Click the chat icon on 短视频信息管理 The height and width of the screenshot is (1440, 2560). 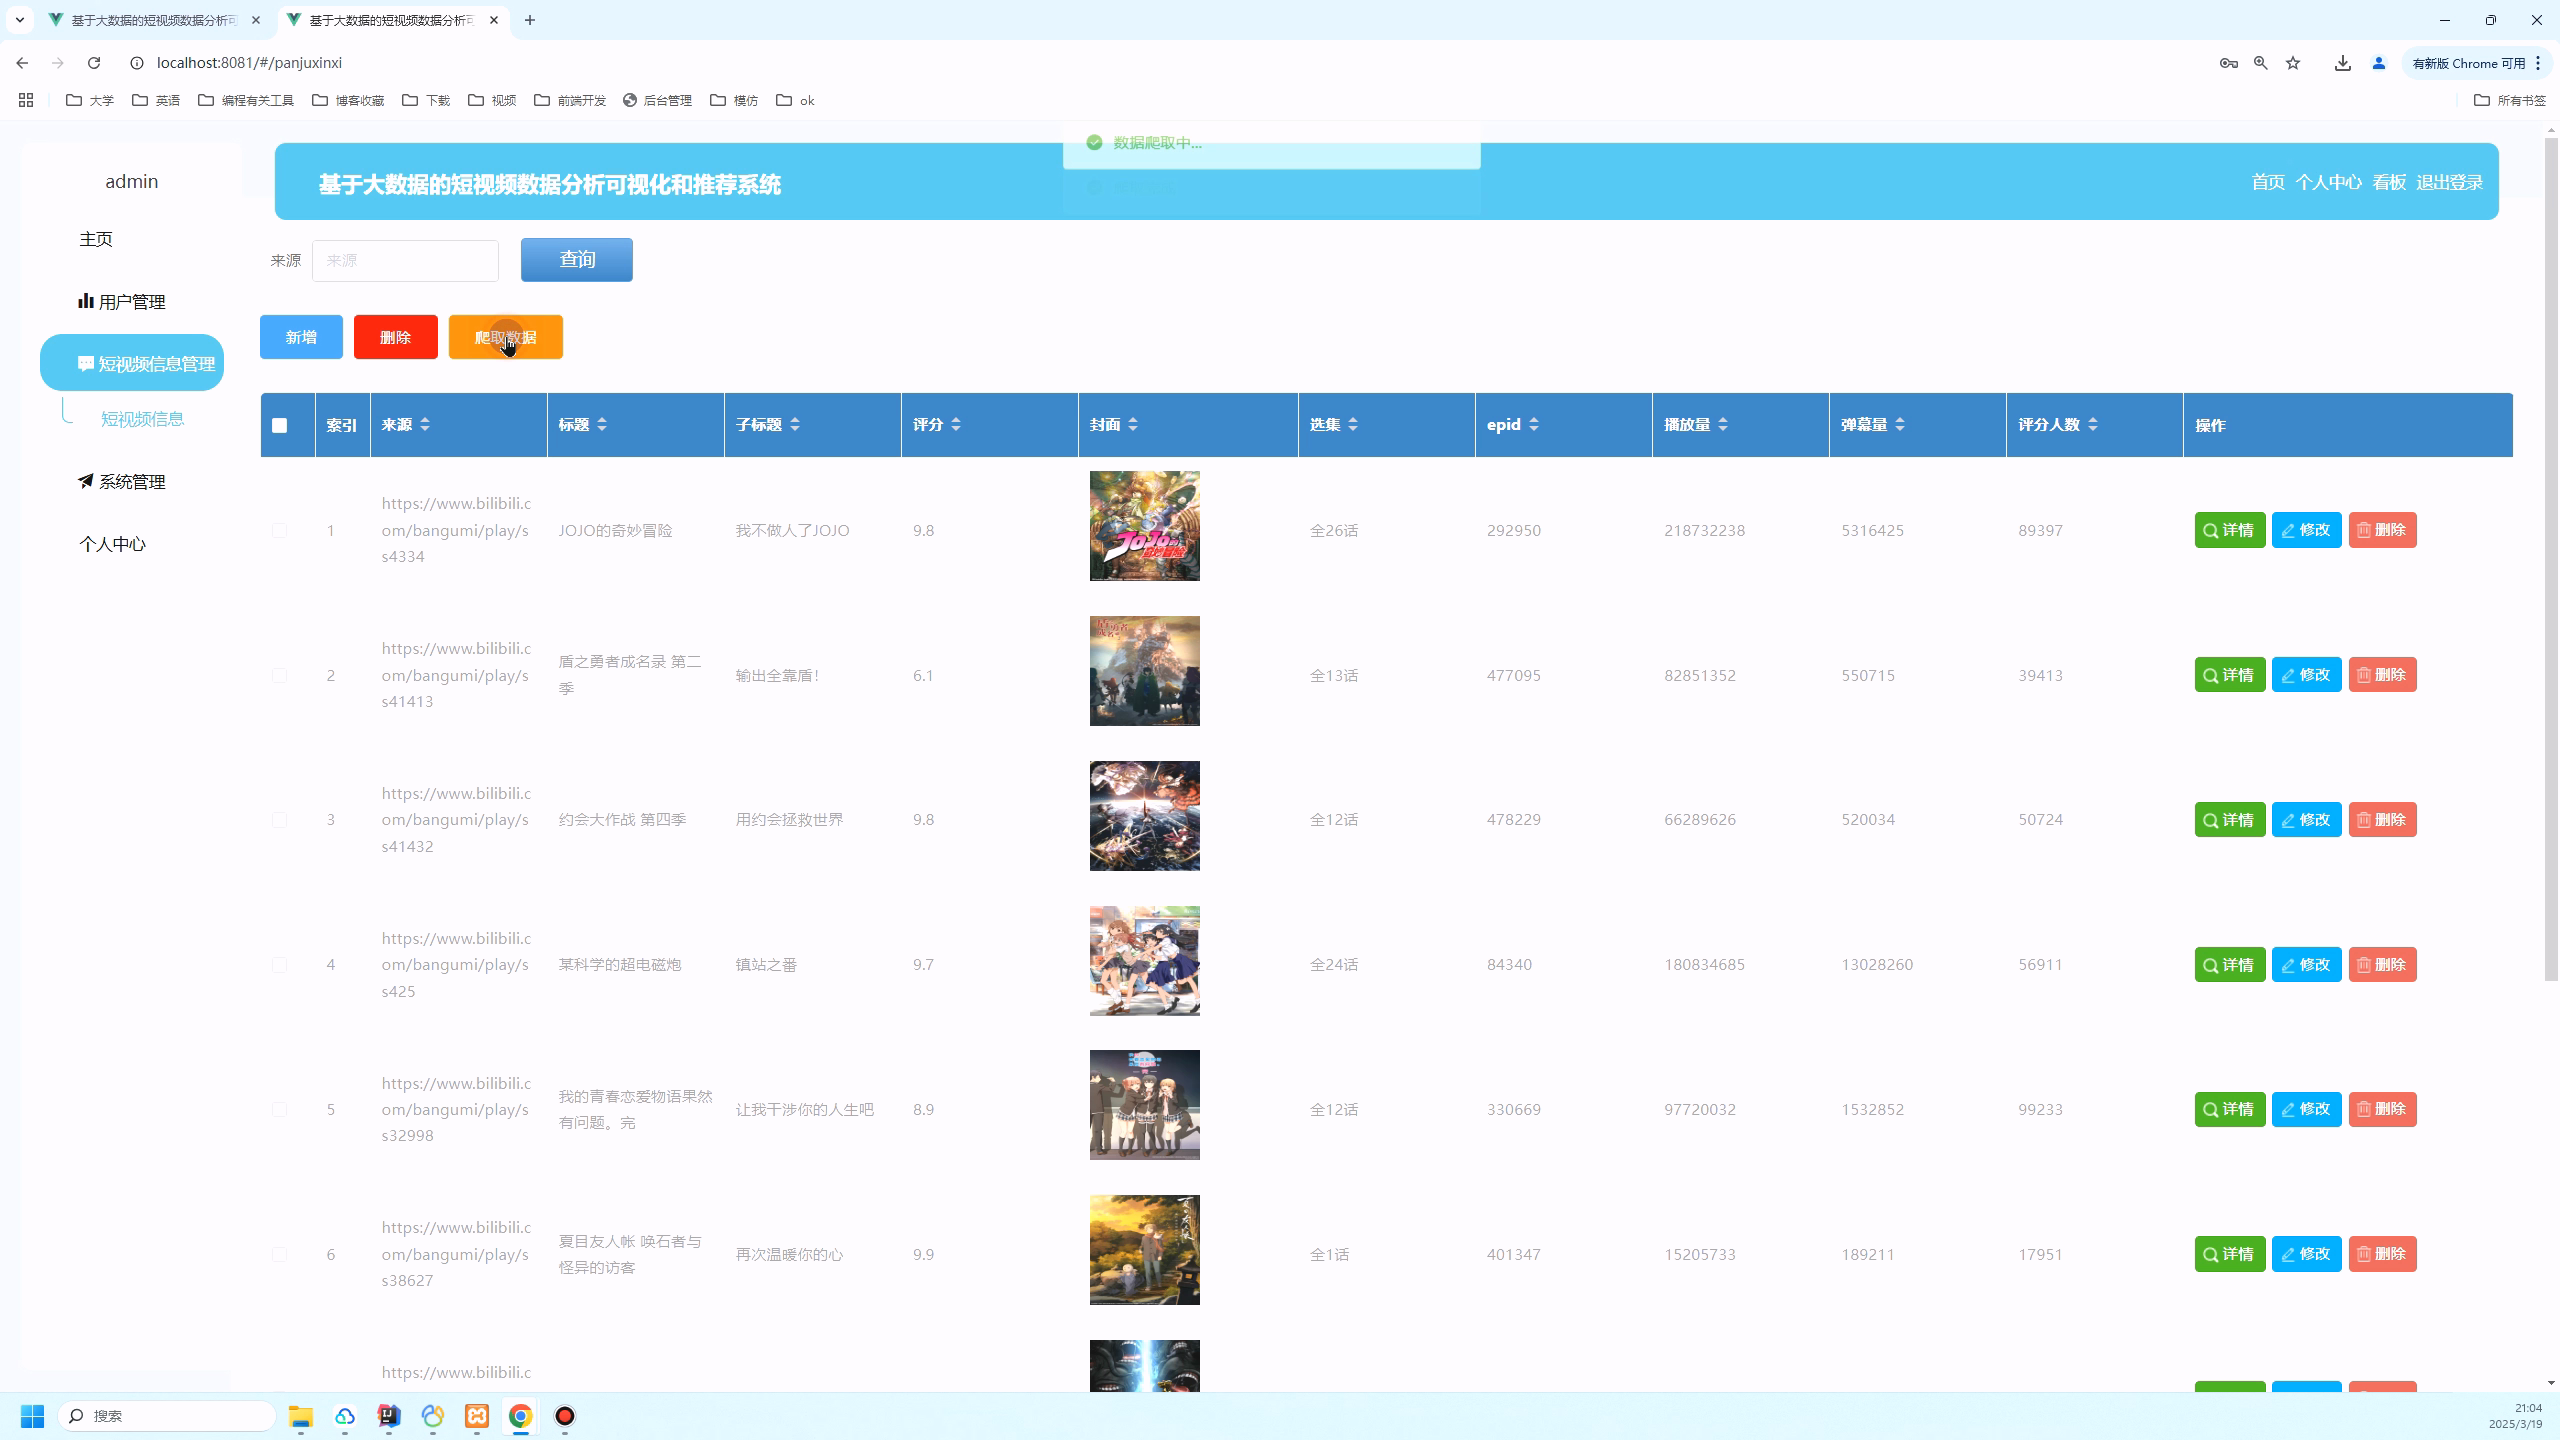[x=86, y=363]
